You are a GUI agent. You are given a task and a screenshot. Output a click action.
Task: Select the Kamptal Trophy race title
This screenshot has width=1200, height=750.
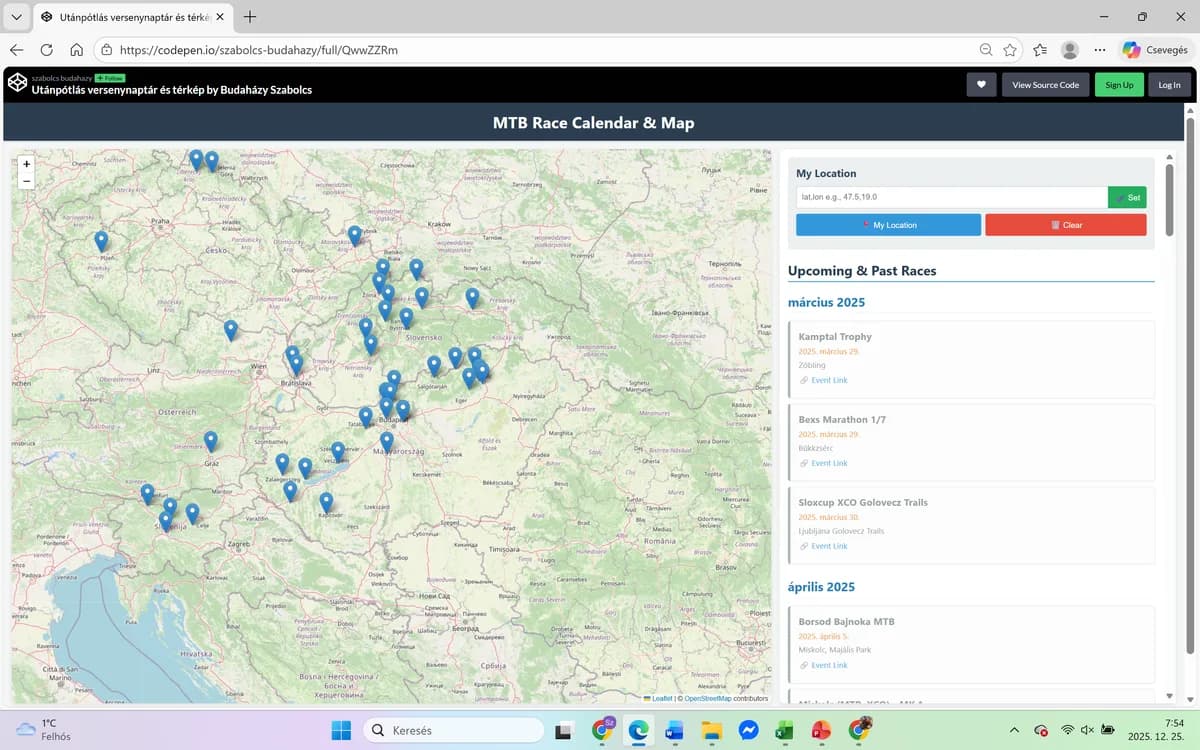click(835, 337)
